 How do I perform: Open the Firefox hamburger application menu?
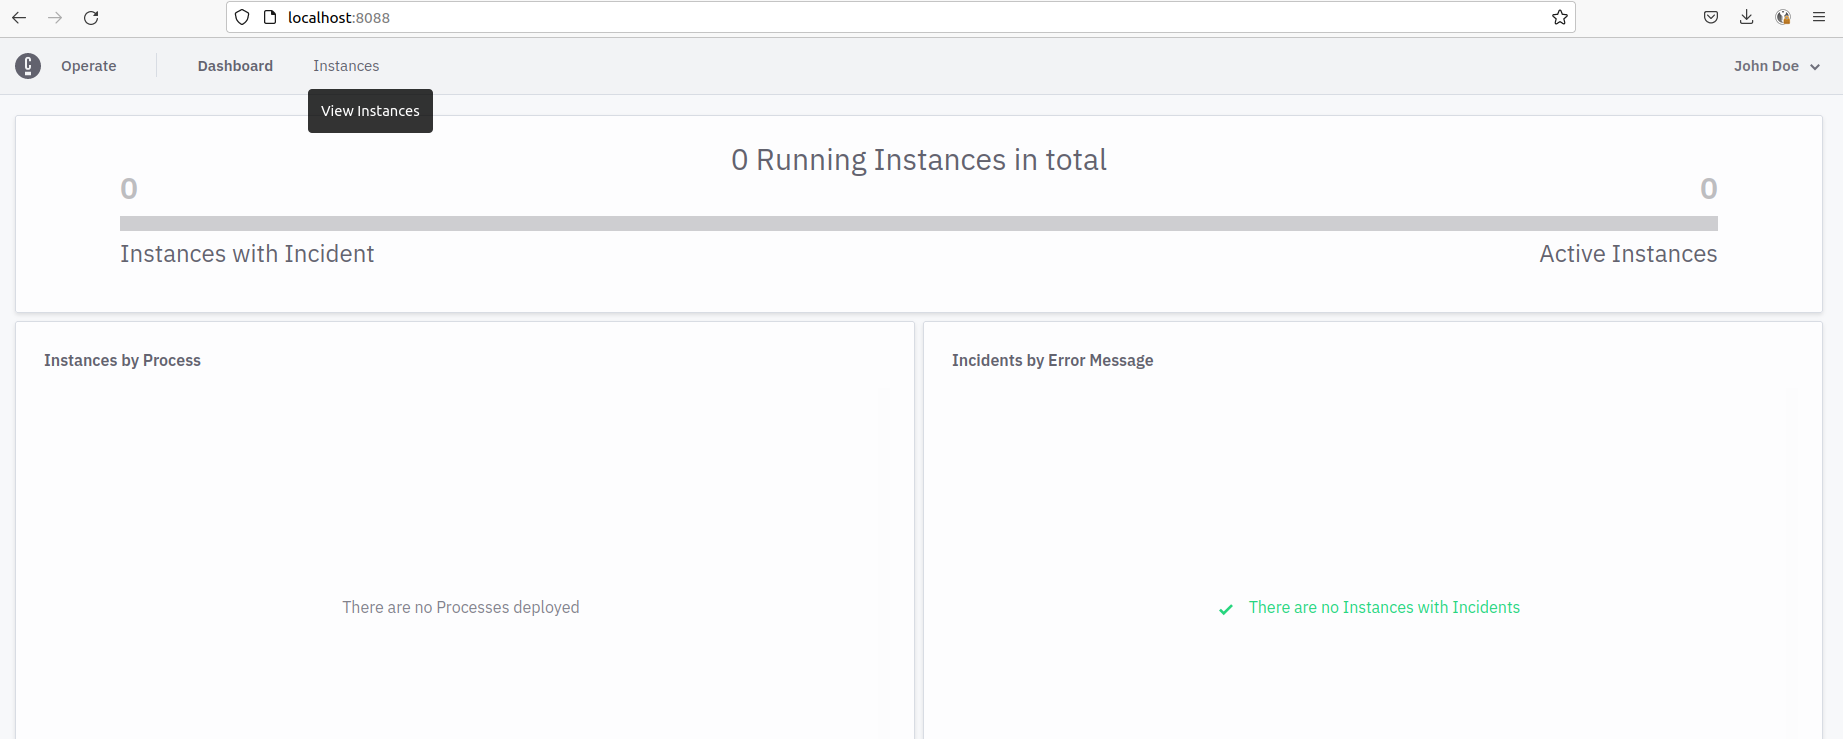(1819, 17)
